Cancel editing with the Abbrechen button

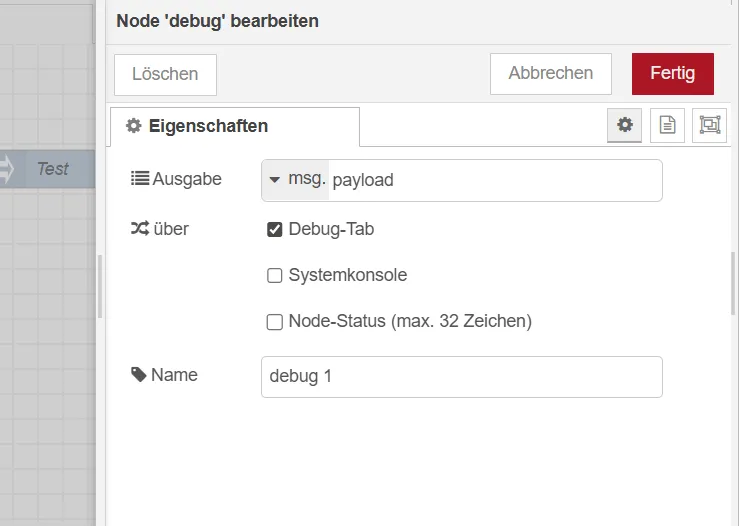tap(550, 74)
